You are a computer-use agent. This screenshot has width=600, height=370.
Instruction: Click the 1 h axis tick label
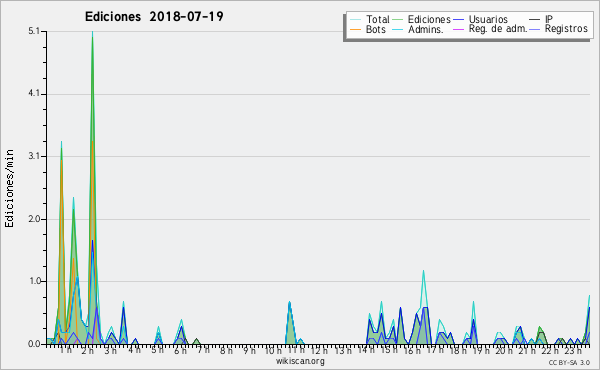tap(66, 350)
